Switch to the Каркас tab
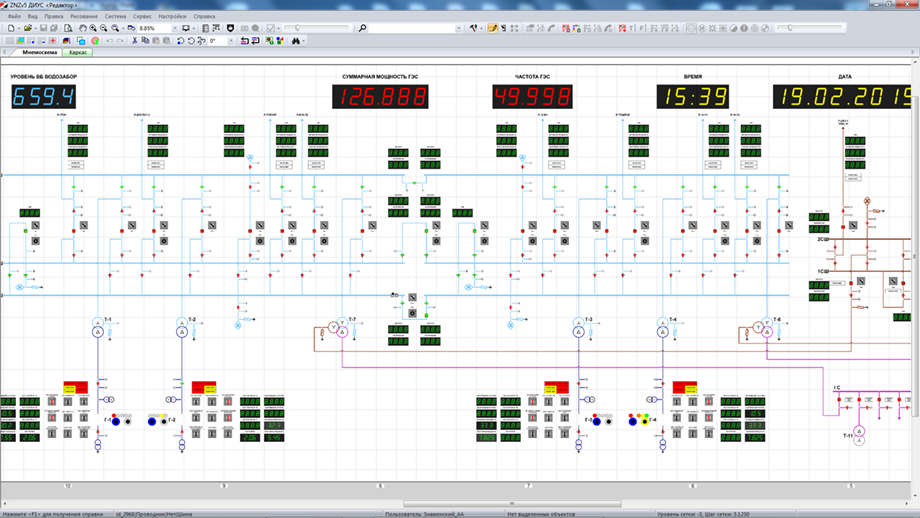 [79, 52]
